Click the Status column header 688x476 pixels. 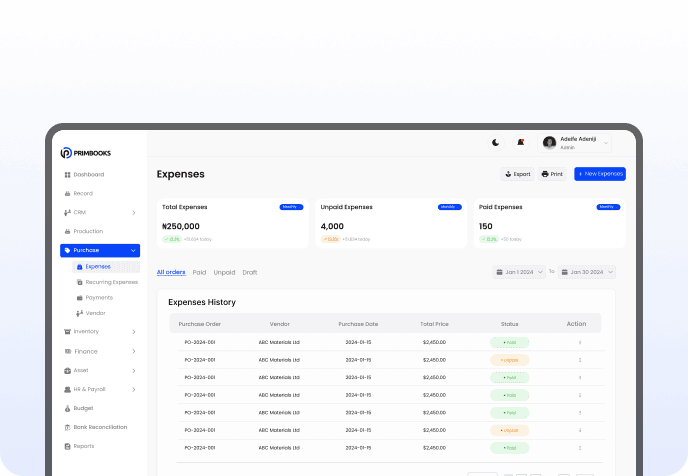(509, 324)
